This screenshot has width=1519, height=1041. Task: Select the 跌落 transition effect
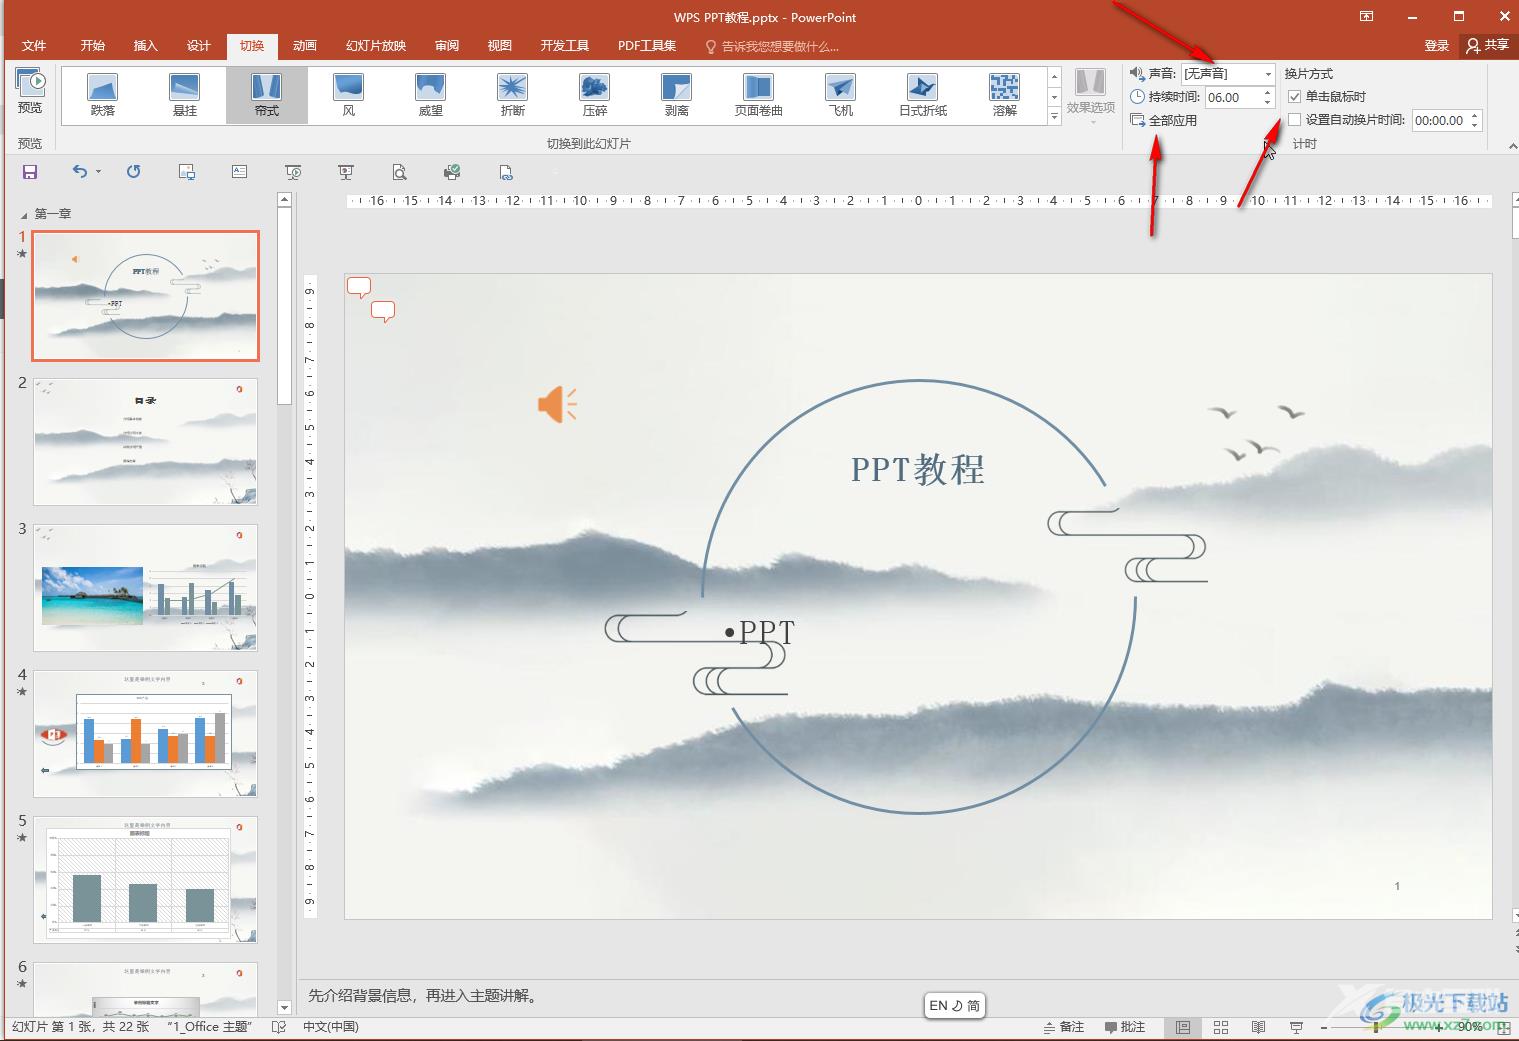pyautogui.click(x=103, y=95)
